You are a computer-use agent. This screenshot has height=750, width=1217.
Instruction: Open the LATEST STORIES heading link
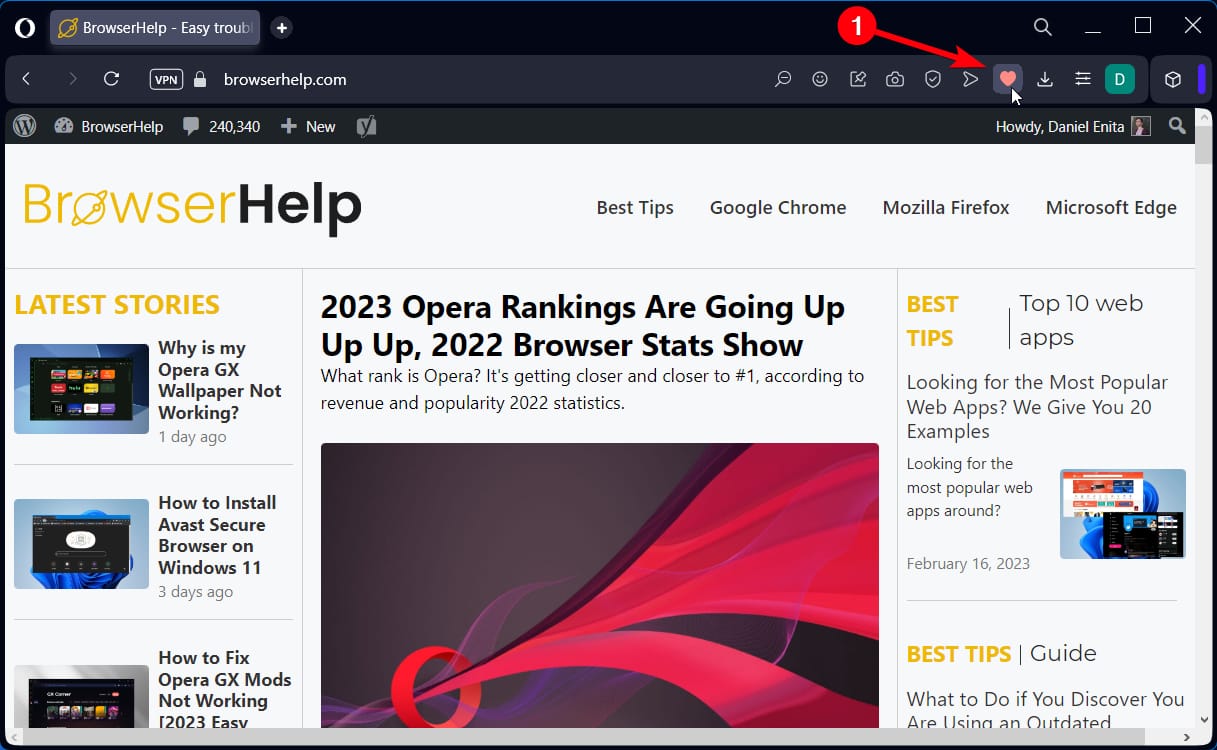tap(117, 304)
